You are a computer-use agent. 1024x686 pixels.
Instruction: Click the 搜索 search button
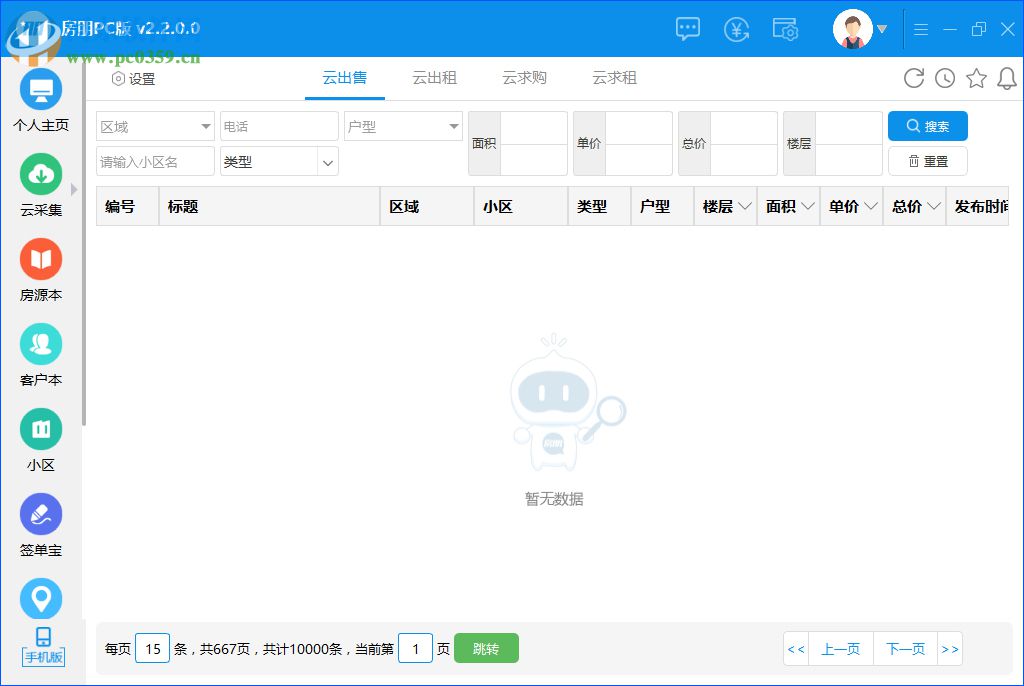click(927, 126)
